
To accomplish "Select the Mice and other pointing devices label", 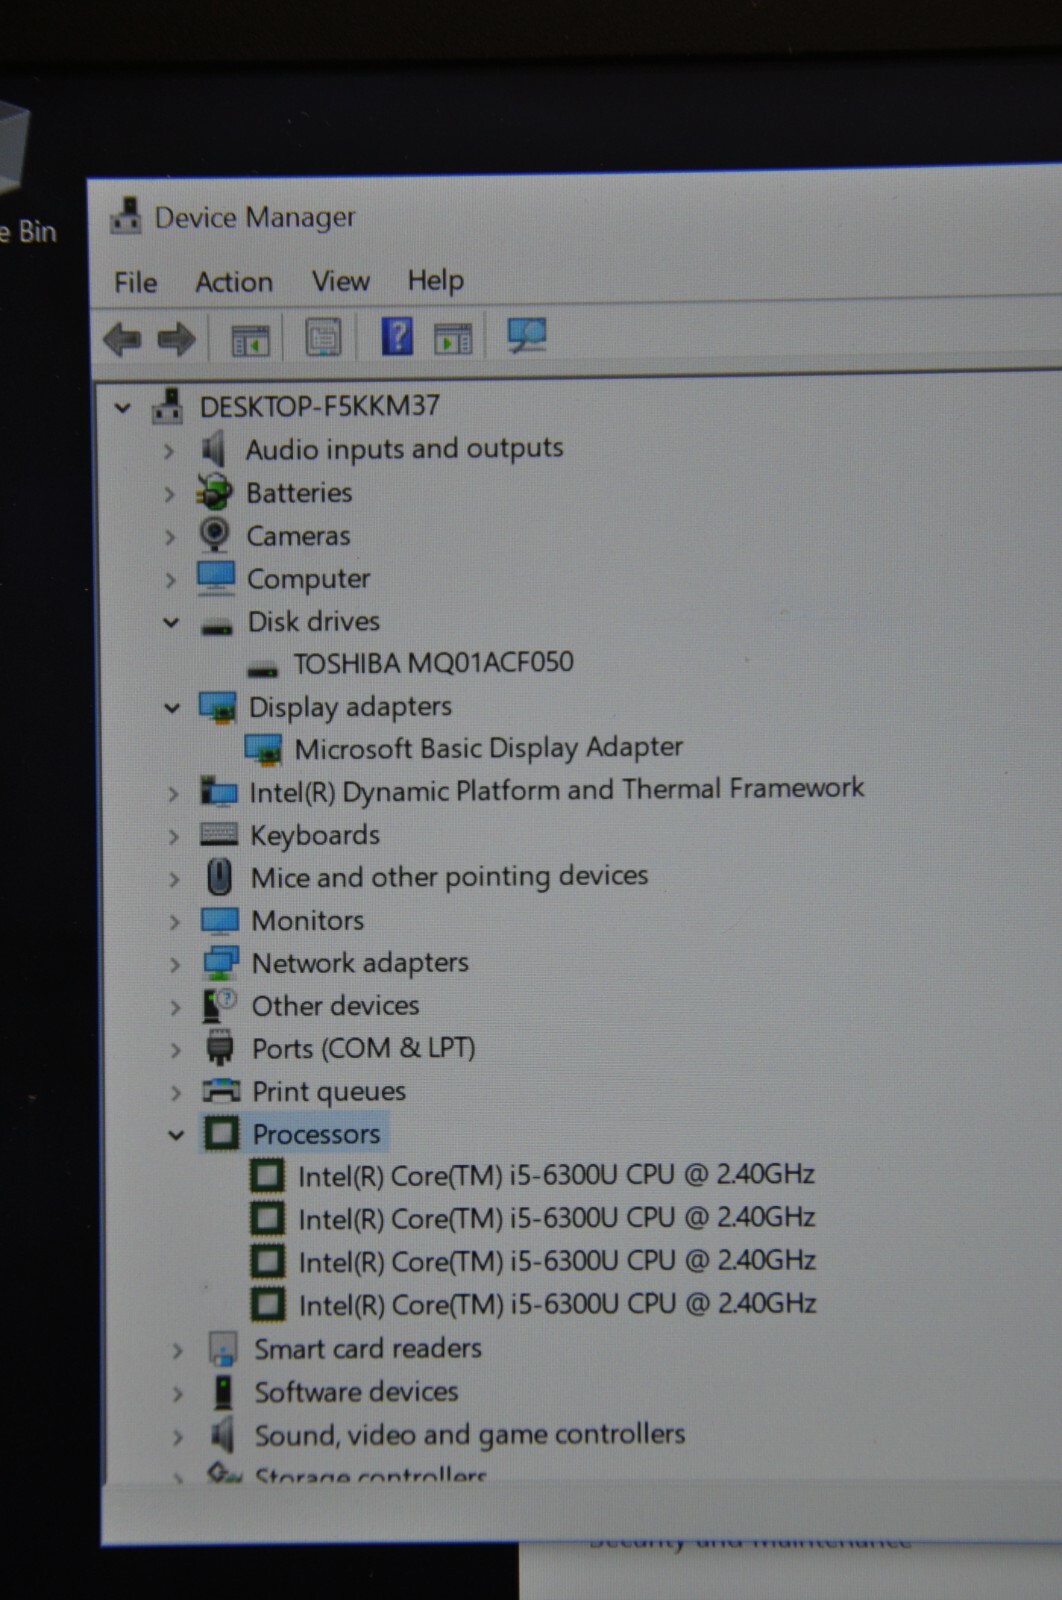I will click(450, 877).
